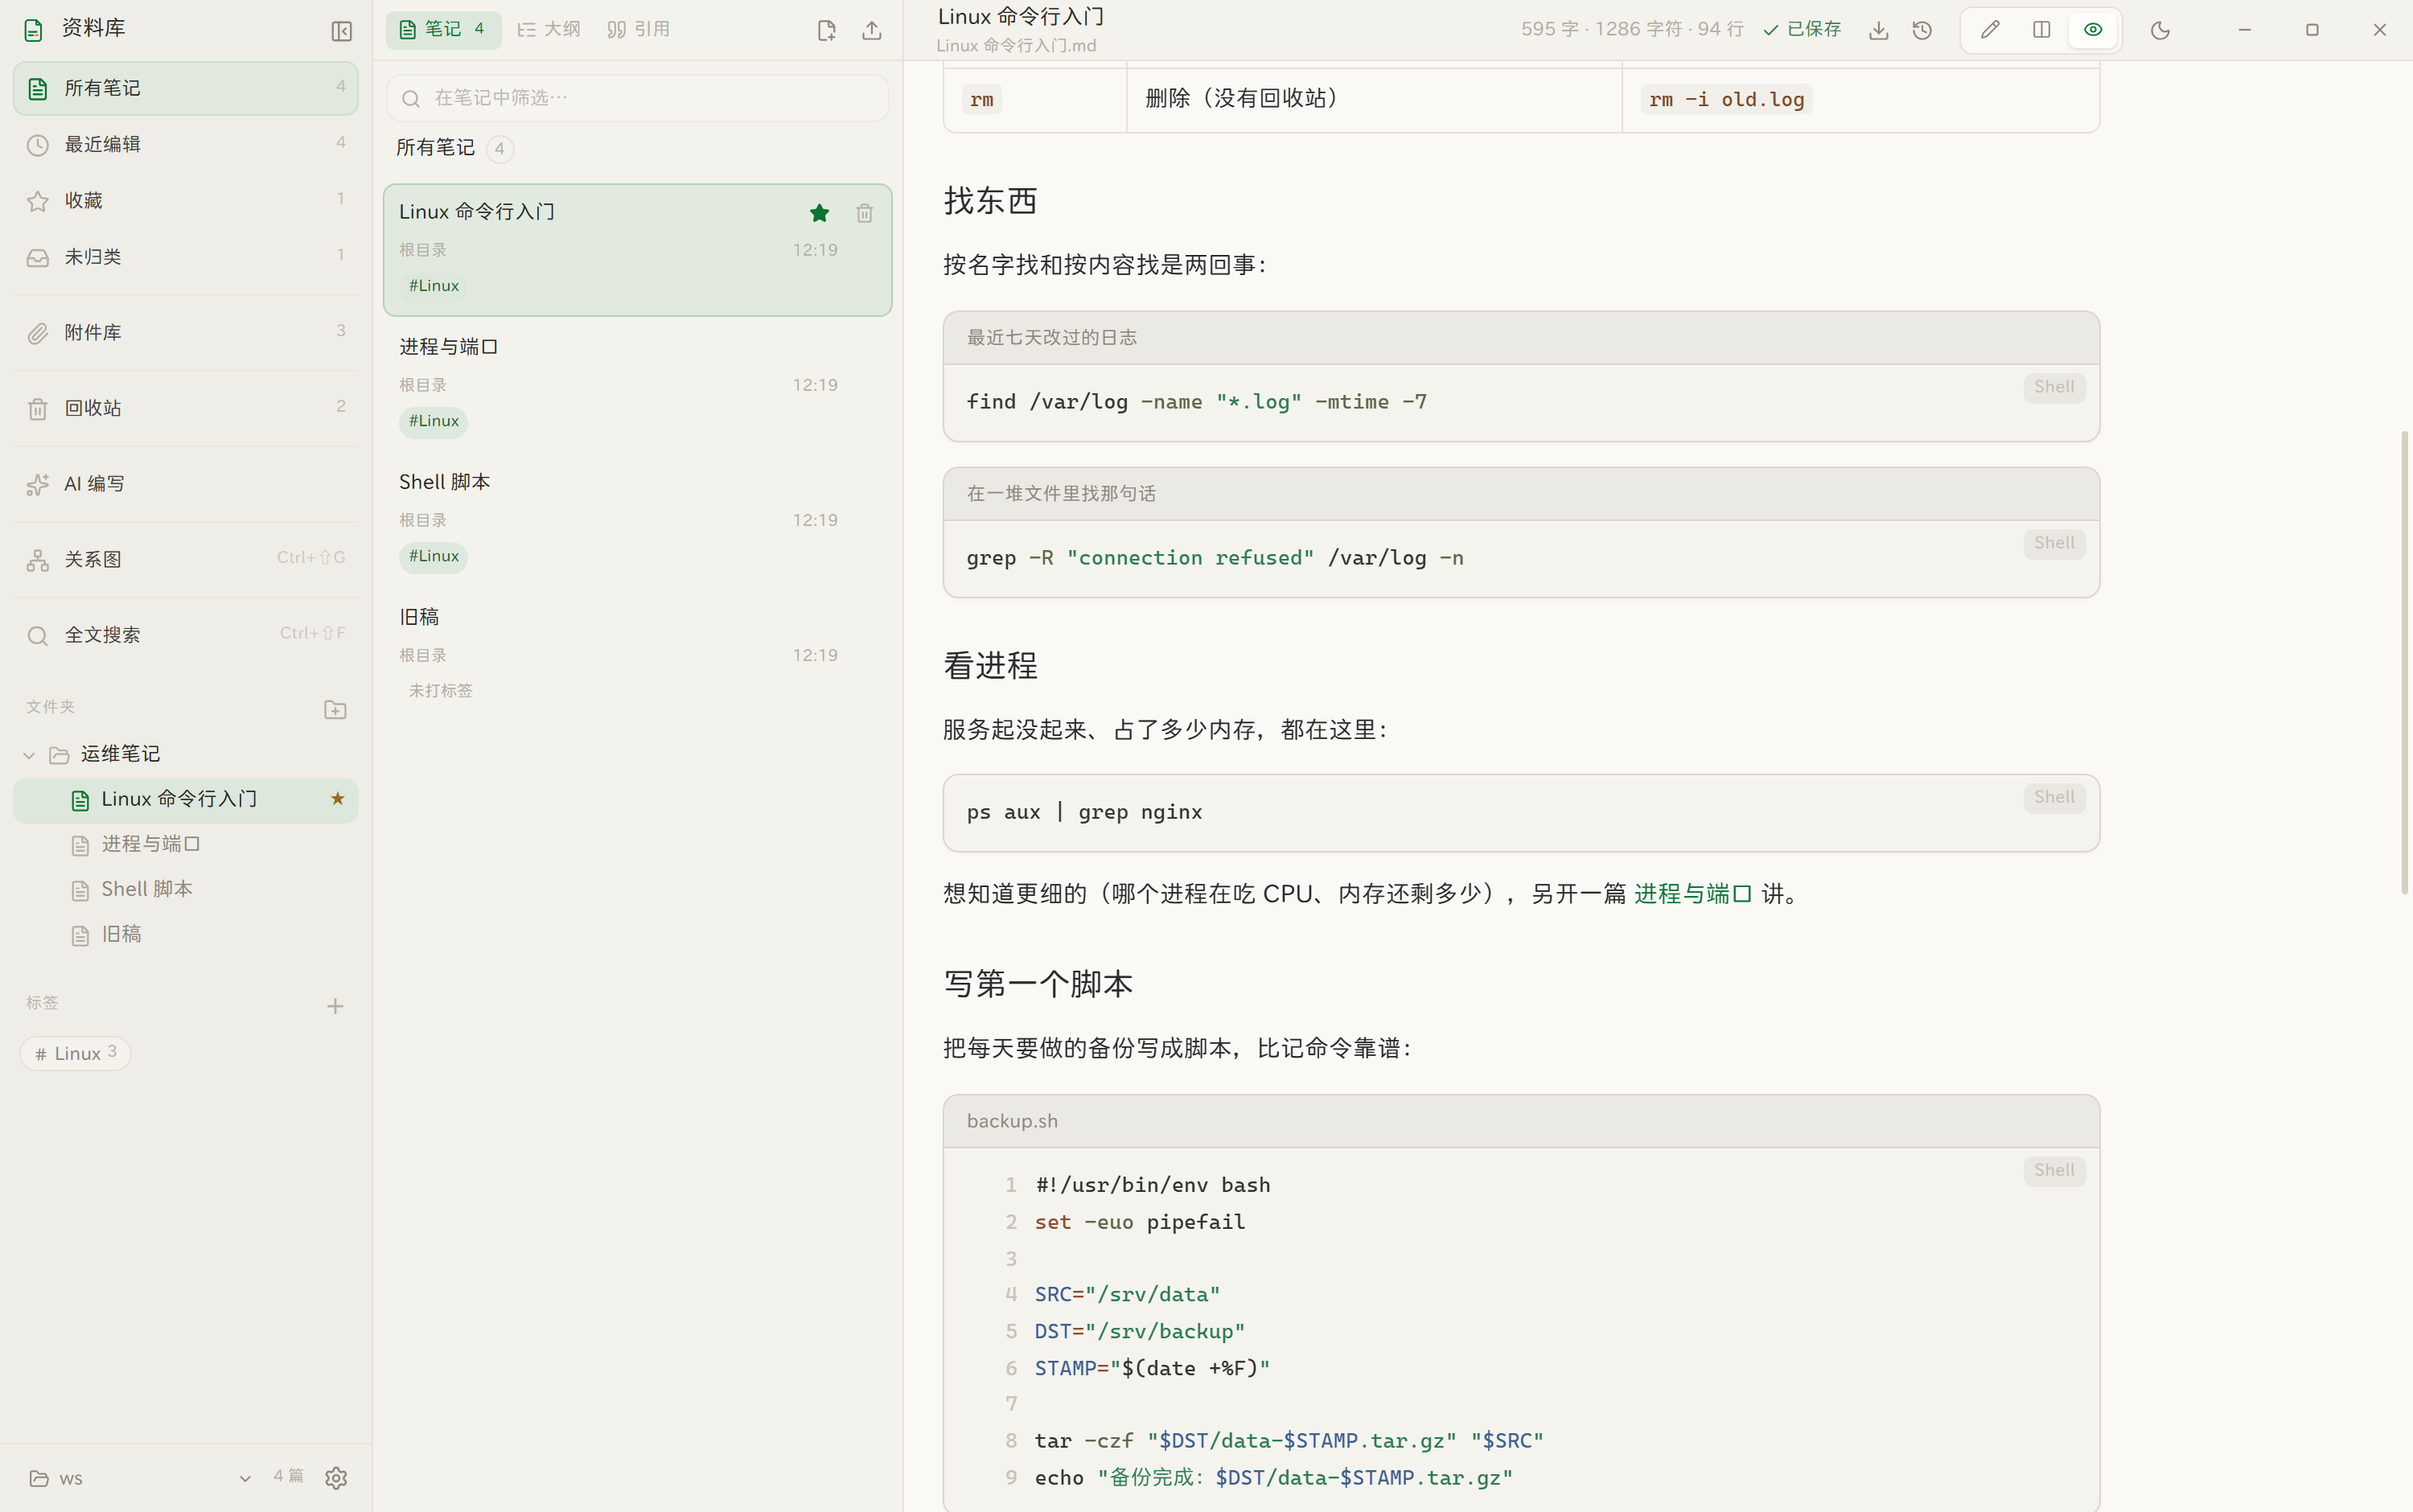Switch to edit mode with the pencil icon
The image size is (2413, 1512).
tap(1990, 30)
